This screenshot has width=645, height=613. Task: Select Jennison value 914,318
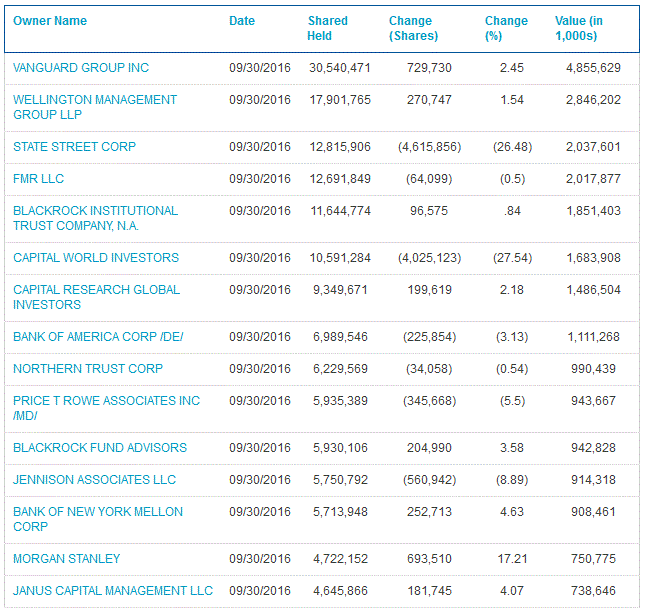coord(593,480)
